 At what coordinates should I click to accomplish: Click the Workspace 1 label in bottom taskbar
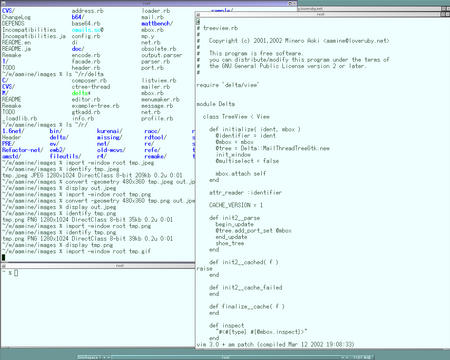[89, 357]
